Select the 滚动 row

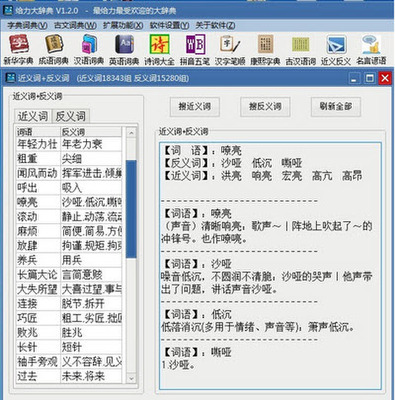[69, 217]
